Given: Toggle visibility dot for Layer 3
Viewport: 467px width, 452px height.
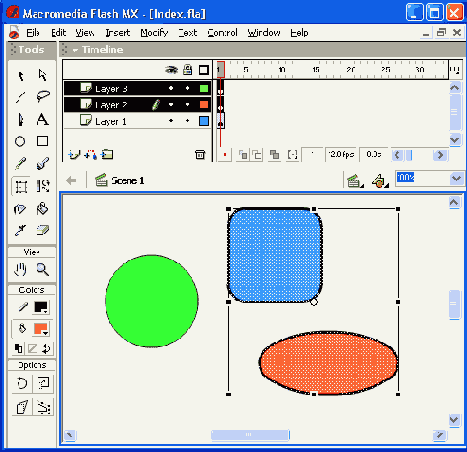Looking at the screenshot, I should click(x=171, y=88).
